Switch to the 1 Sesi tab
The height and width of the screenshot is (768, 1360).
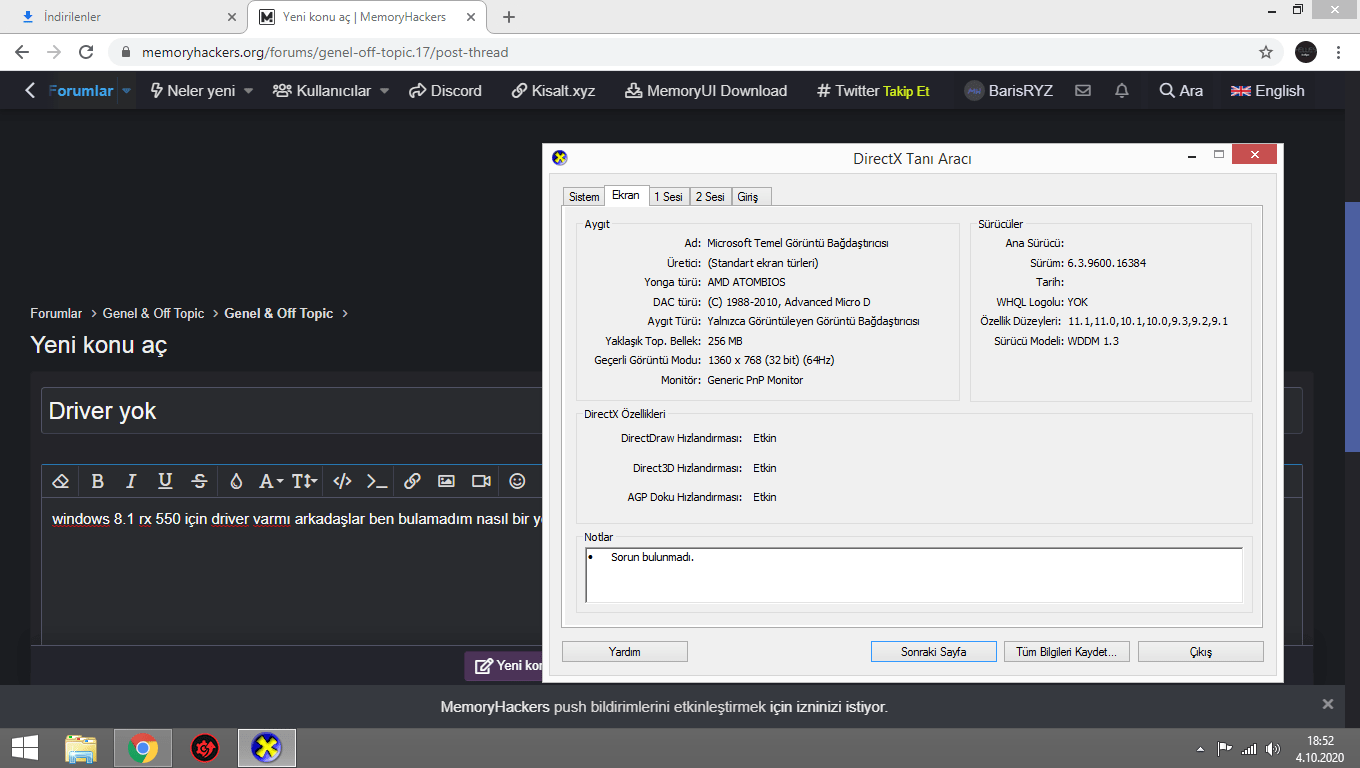(668, 197)
